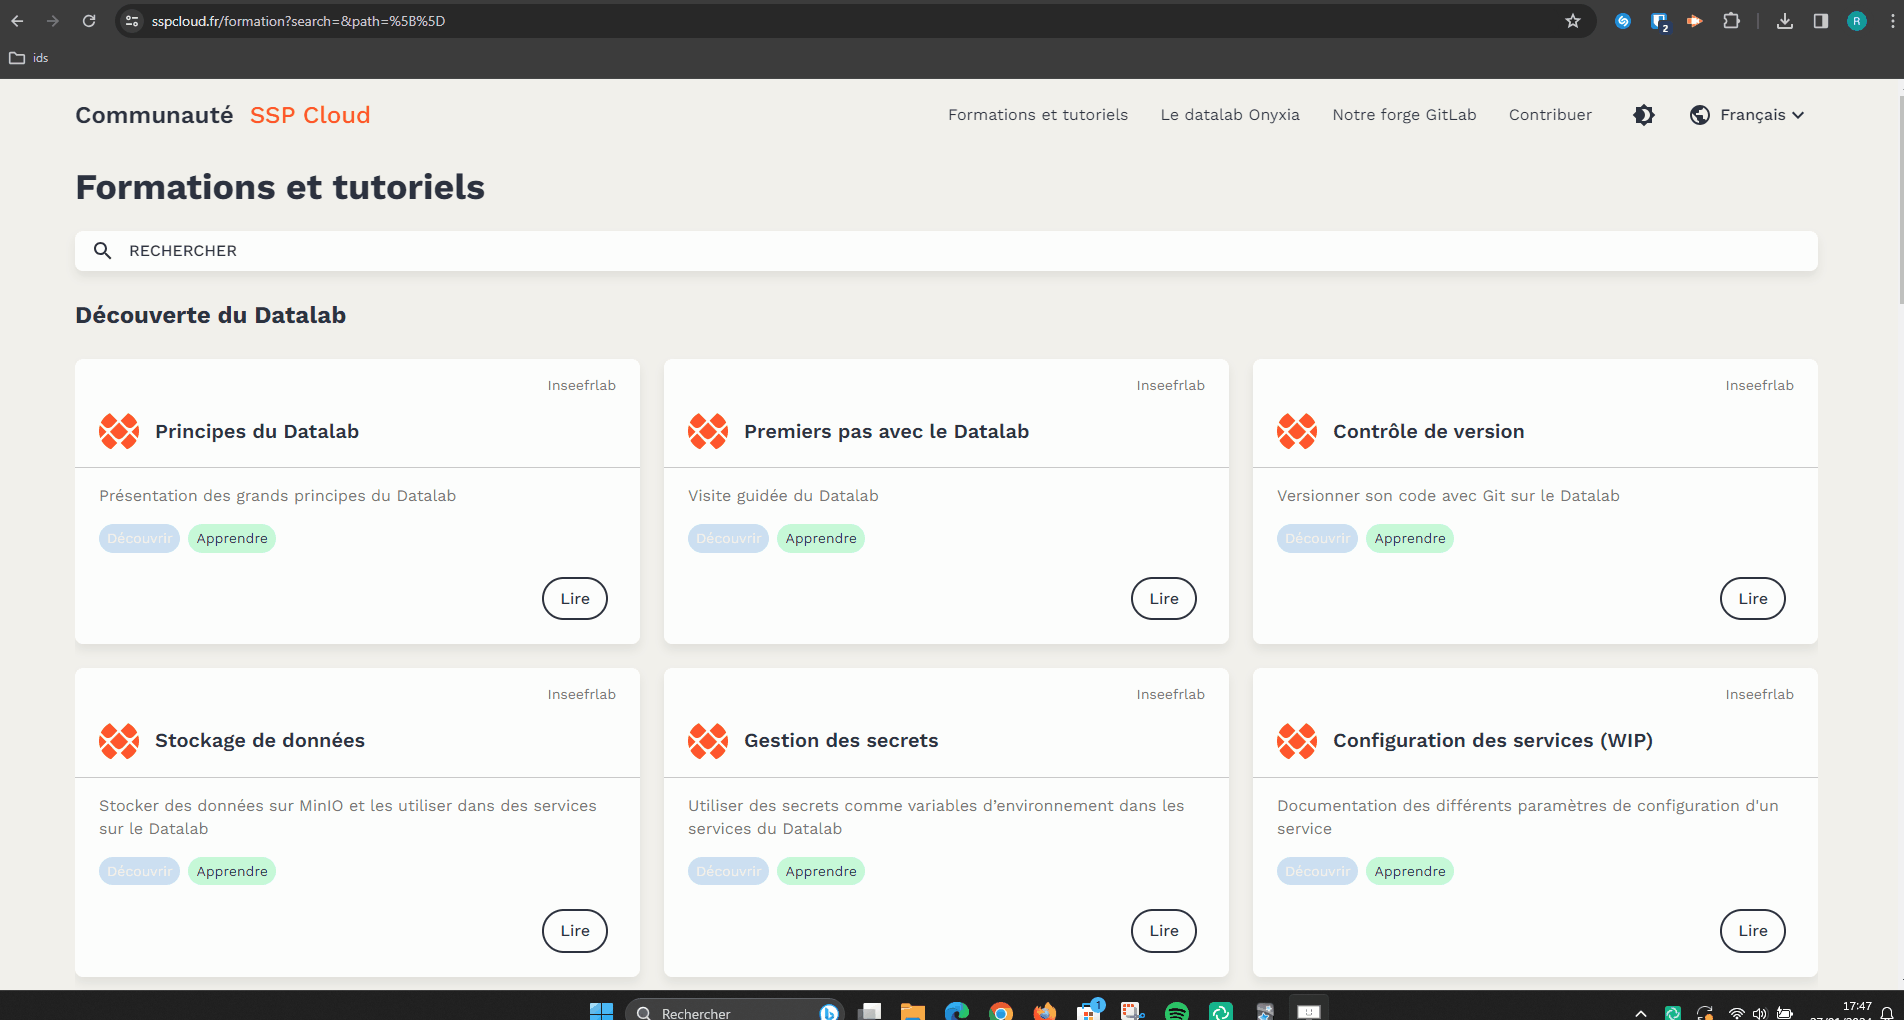
Task: Click the Onyxia icon for Premiers pas card
Action: pyautogui.click(x=708, y=432)
